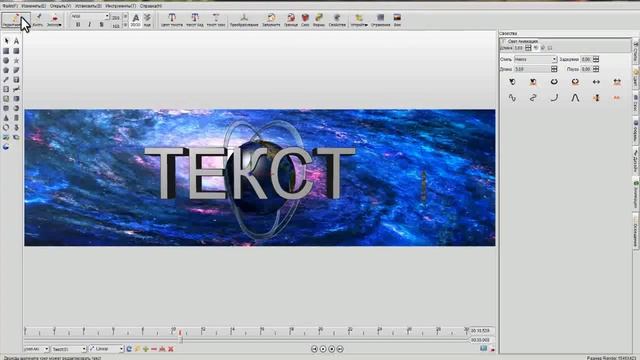Click the red minus remove keyframe icon

[154, 349]
